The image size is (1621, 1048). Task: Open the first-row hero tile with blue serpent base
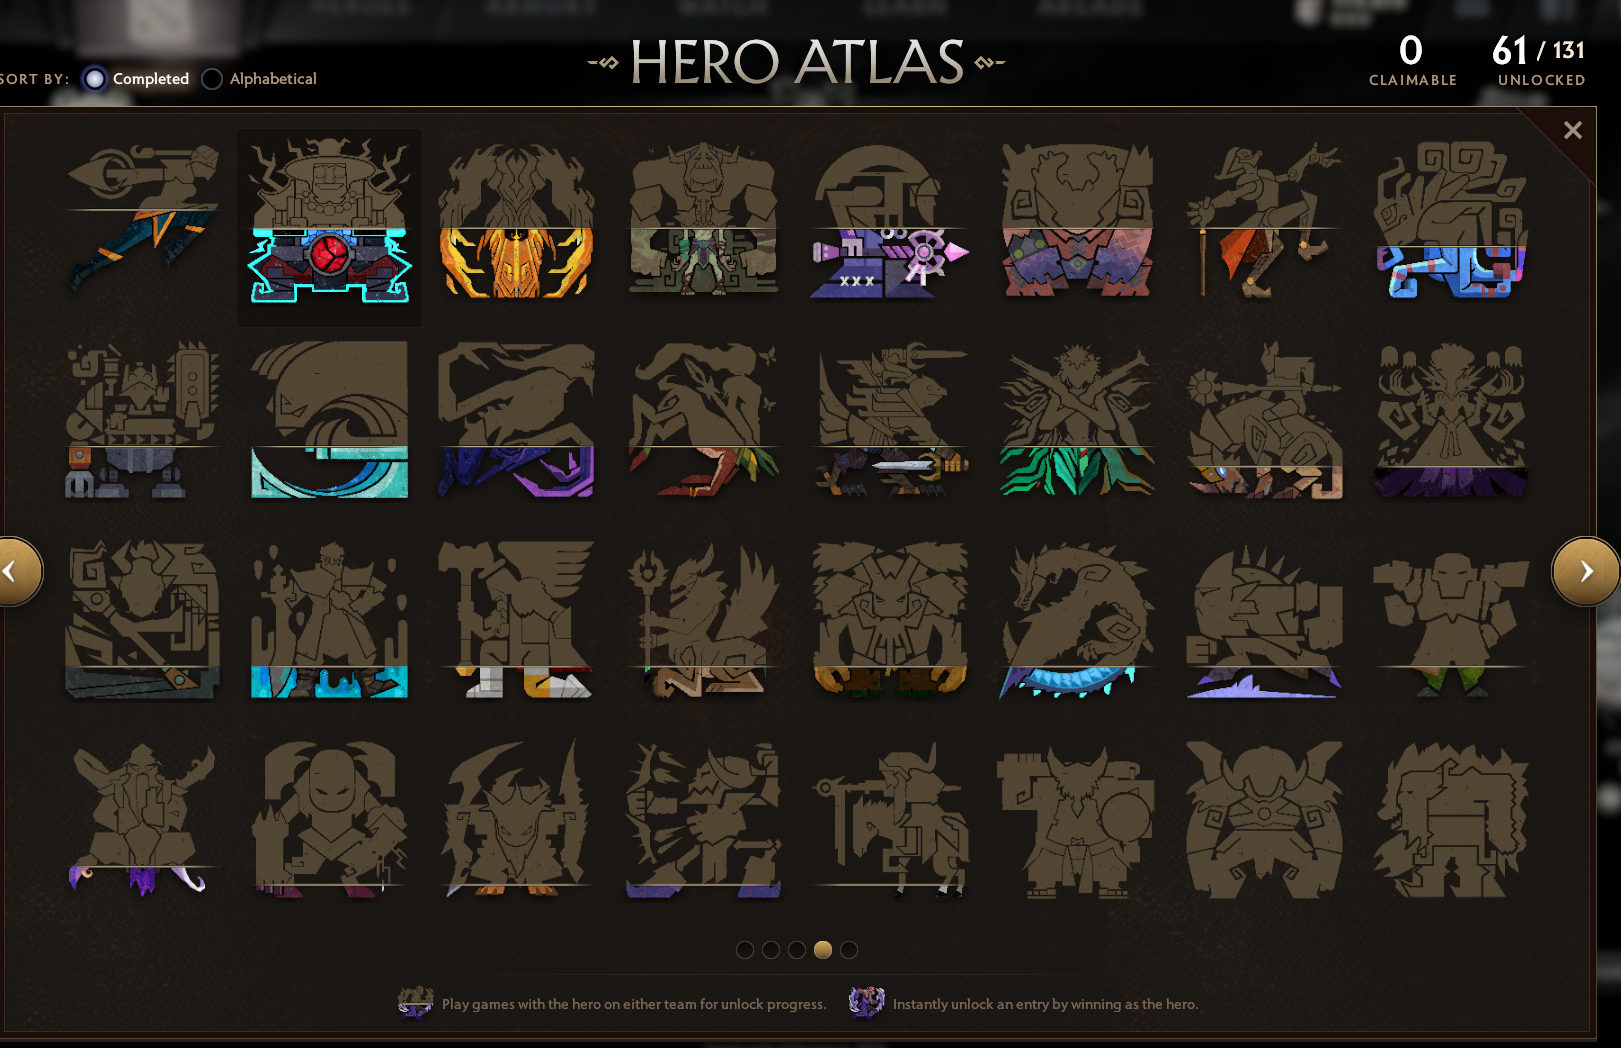coord(1451,222)
